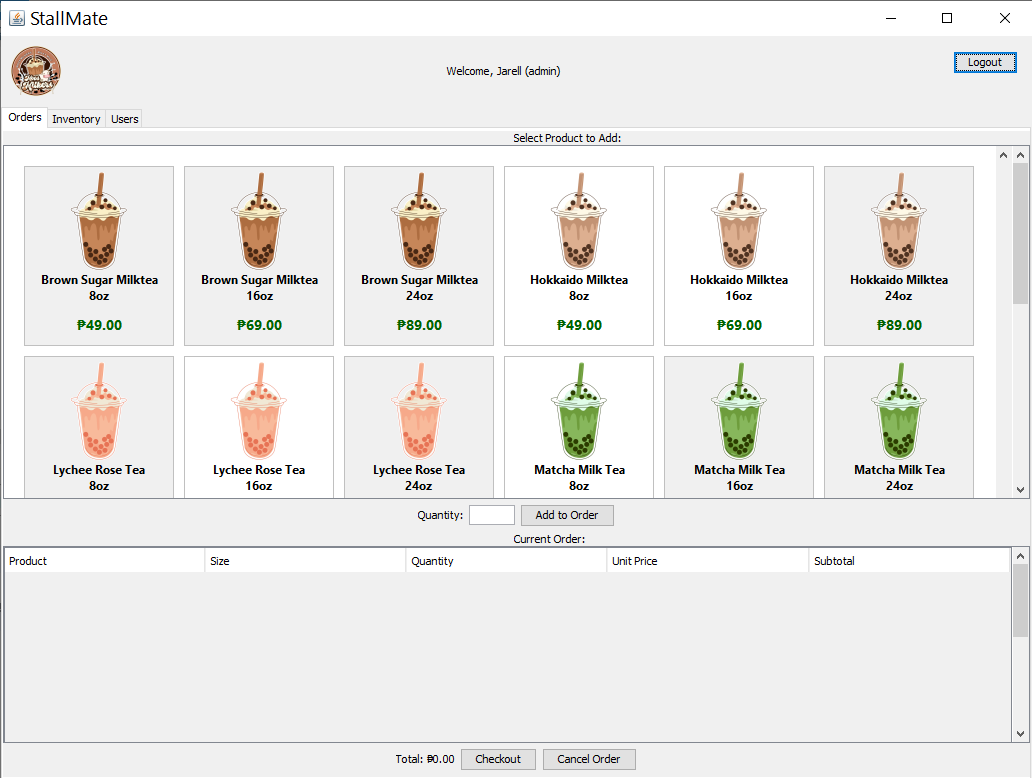
Task: Maximize the StallMate window
Action: click(x=946, y=18)
